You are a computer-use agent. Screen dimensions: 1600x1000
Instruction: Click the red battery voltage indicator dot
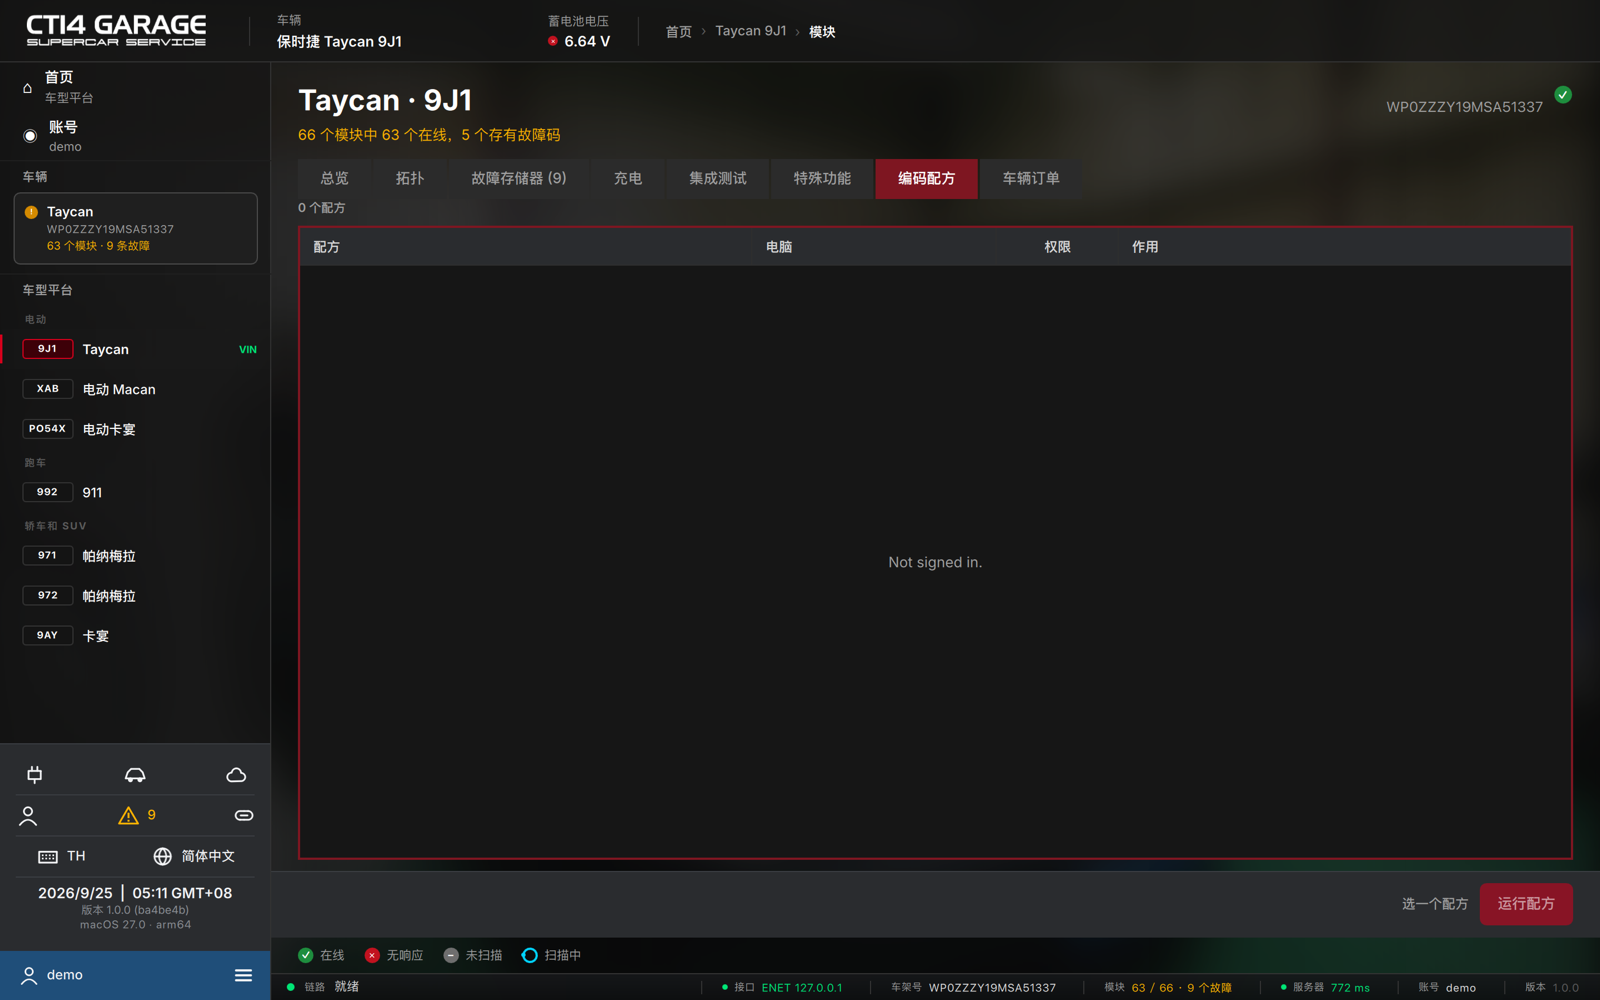click(553, 41)
